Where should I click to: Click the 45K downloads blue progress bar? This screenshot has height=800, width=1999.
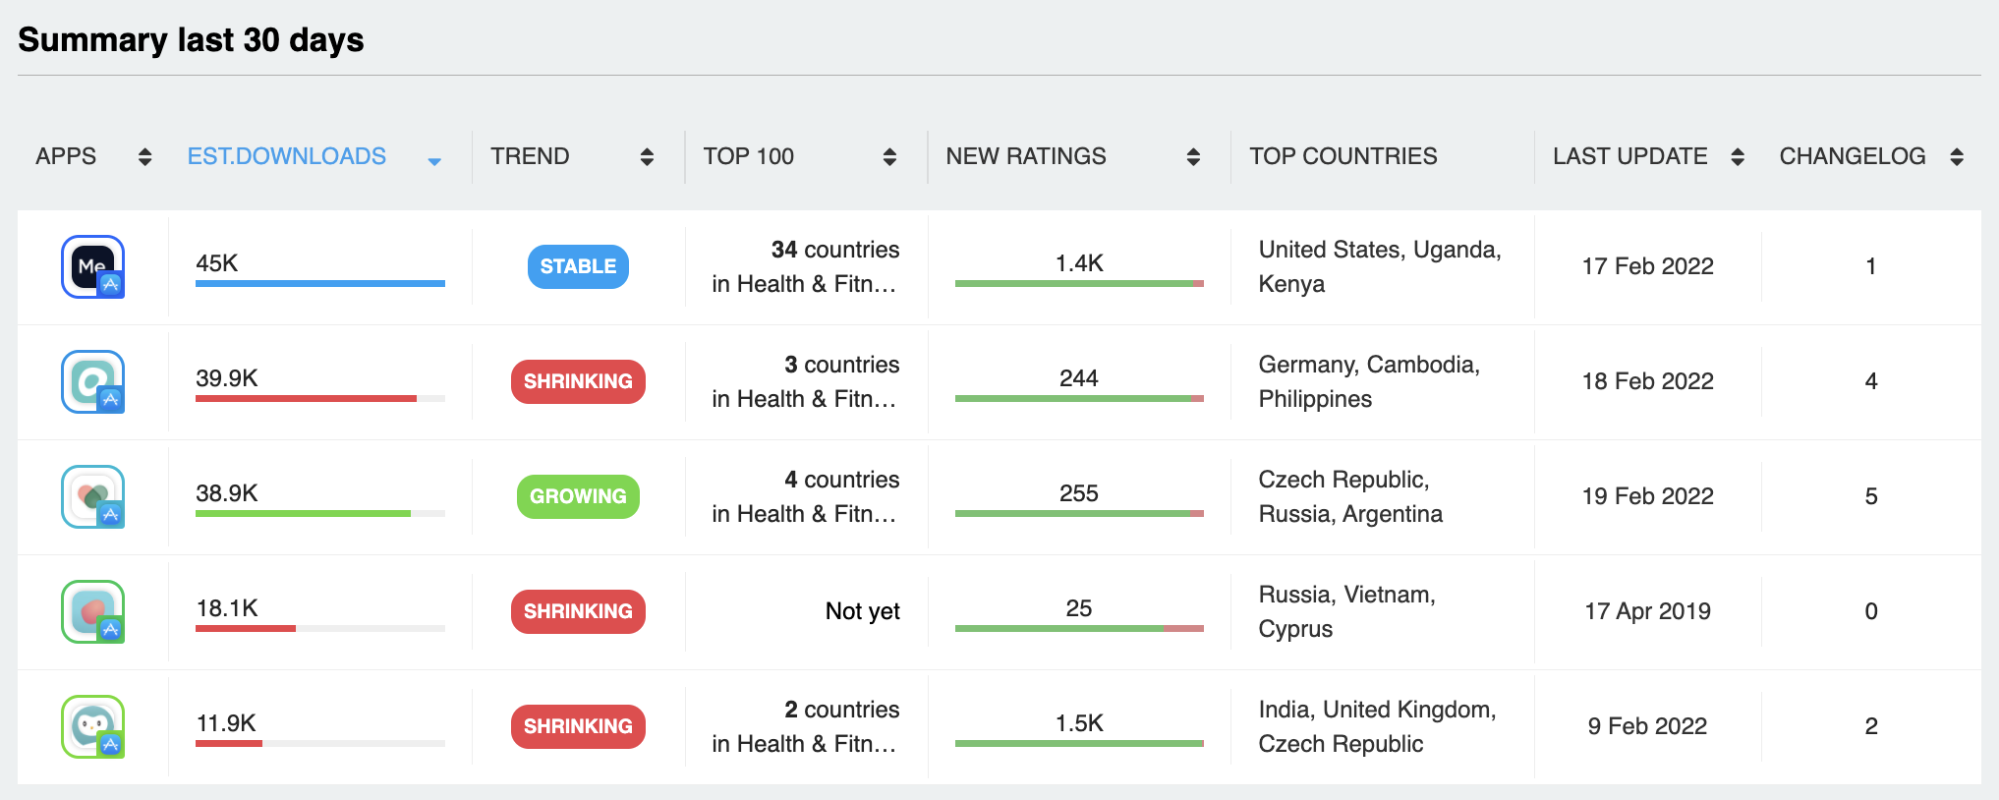click(x=320, y=284)
